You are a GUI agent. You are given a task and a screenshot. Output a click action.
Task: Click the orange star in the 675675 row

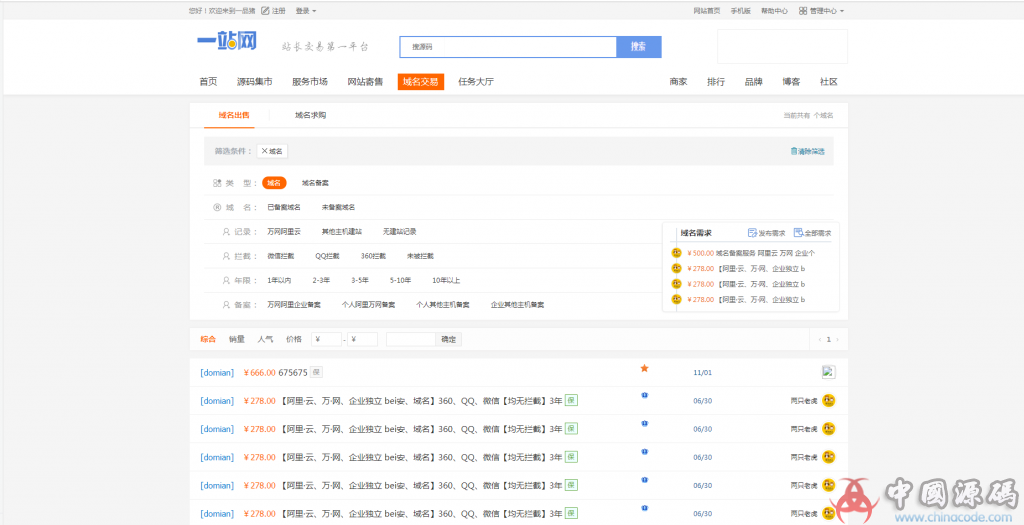coord(645,368)
